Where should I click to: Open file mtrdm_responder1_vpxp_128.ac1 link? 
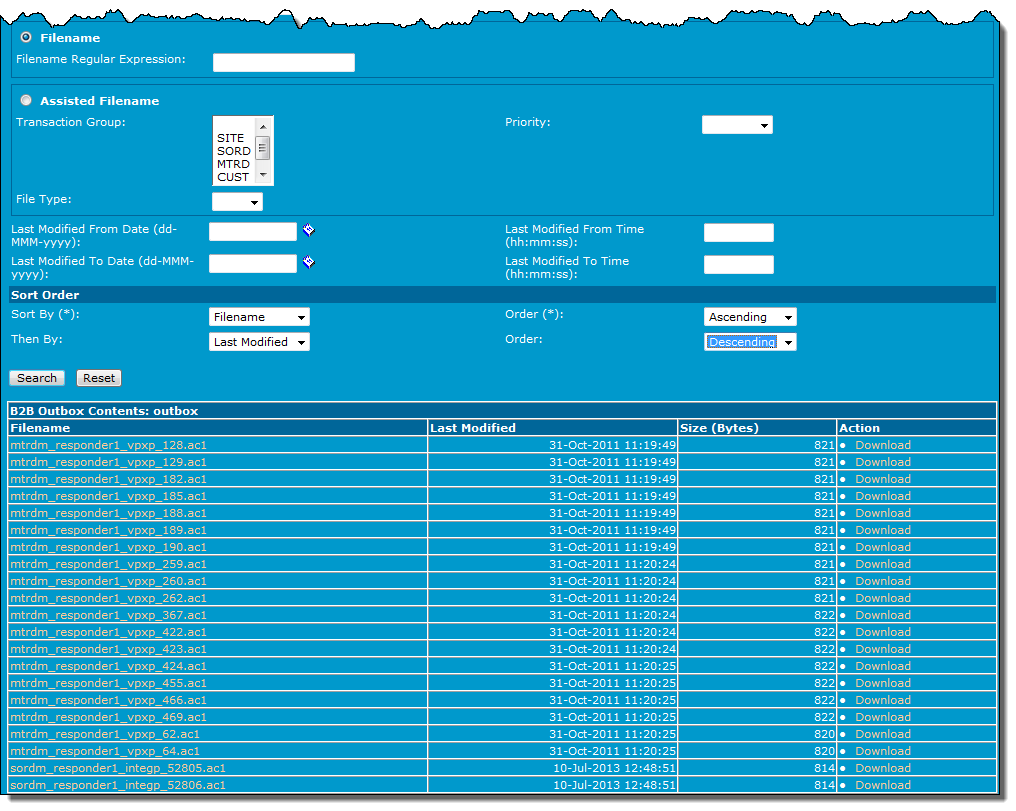tap(108, 445)
